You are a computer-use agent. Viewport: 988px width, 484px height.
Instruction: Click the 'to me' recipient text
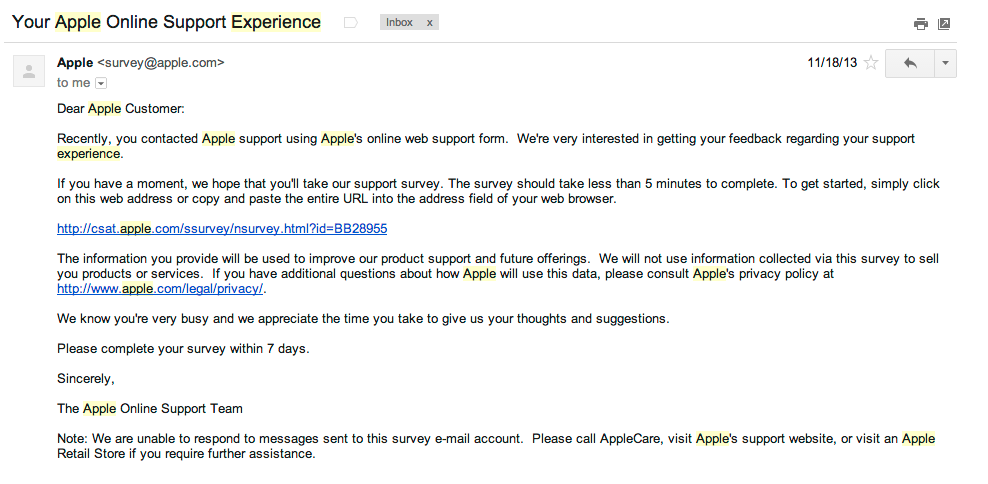pyautogui.click(x=73, y=83)
